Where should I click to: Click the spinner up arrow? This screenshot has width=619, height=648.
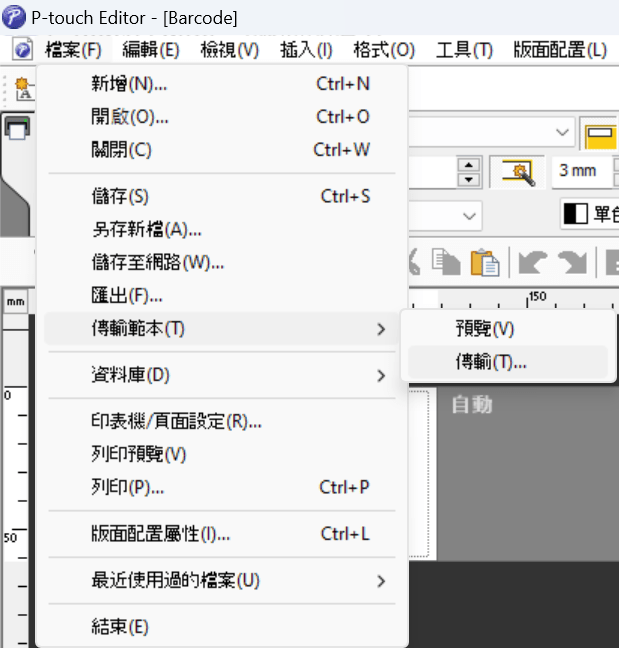click(x=469, y=165)
